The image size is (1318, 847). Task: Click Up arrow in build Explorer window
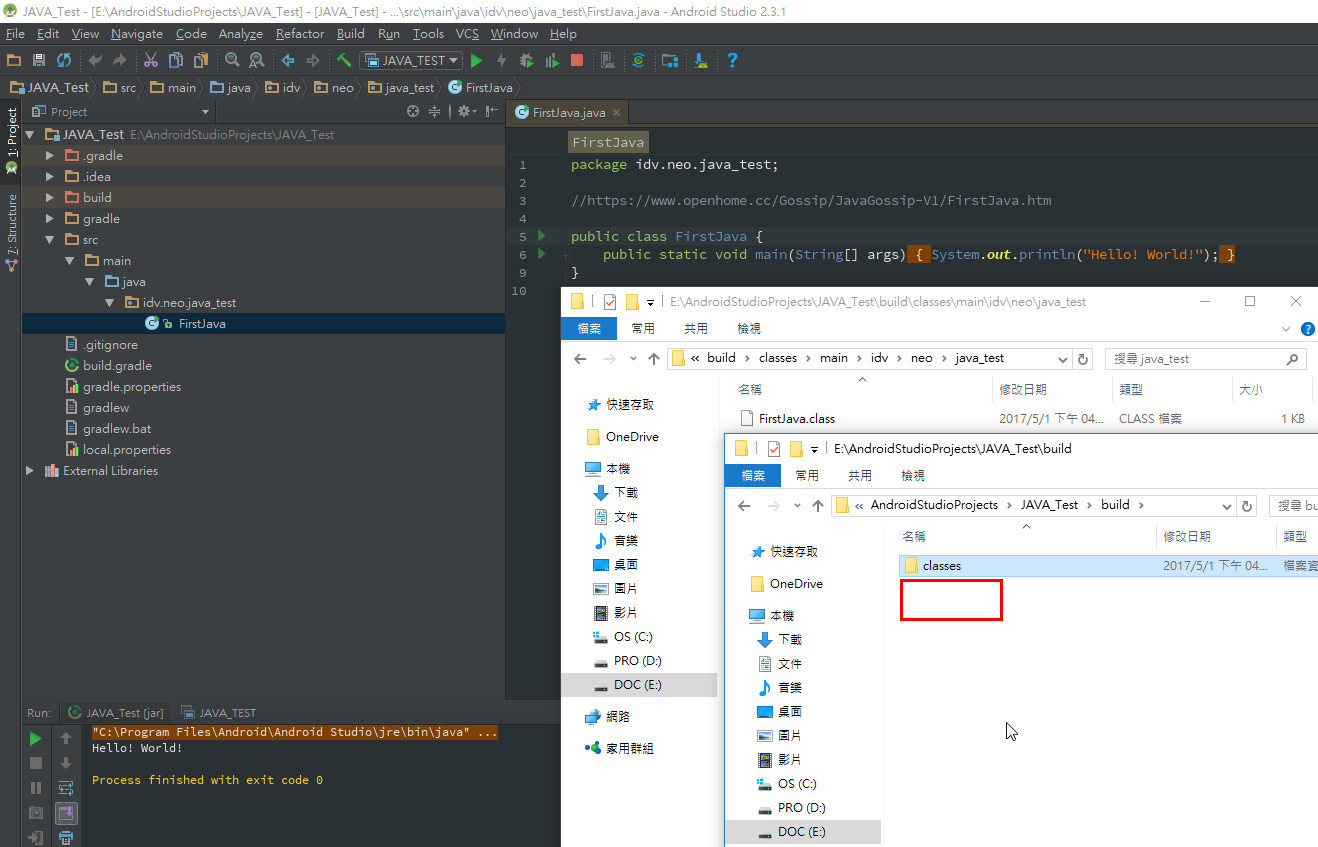[818, 506]
